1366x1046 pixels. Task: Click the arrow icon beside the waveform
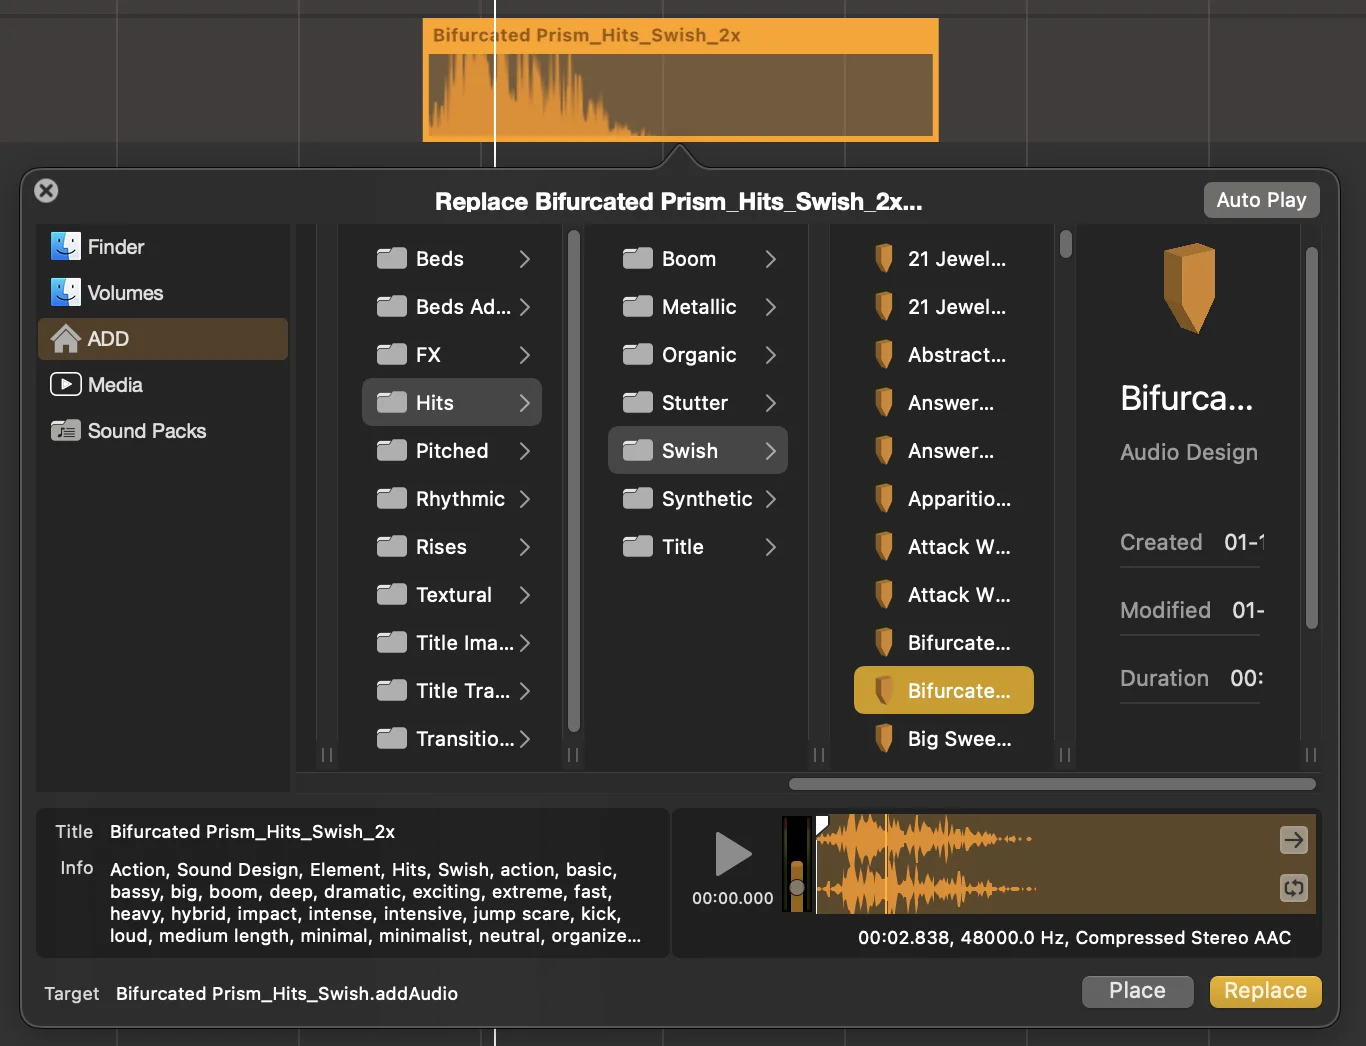click(x=1294, y=840)
